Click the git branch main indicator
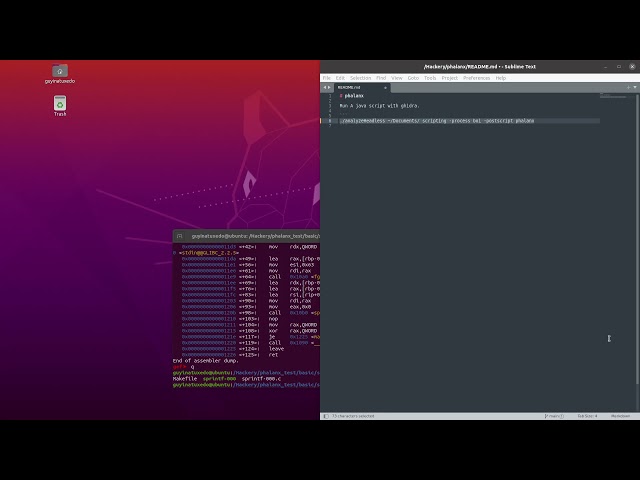 click(x=554, y=416)
